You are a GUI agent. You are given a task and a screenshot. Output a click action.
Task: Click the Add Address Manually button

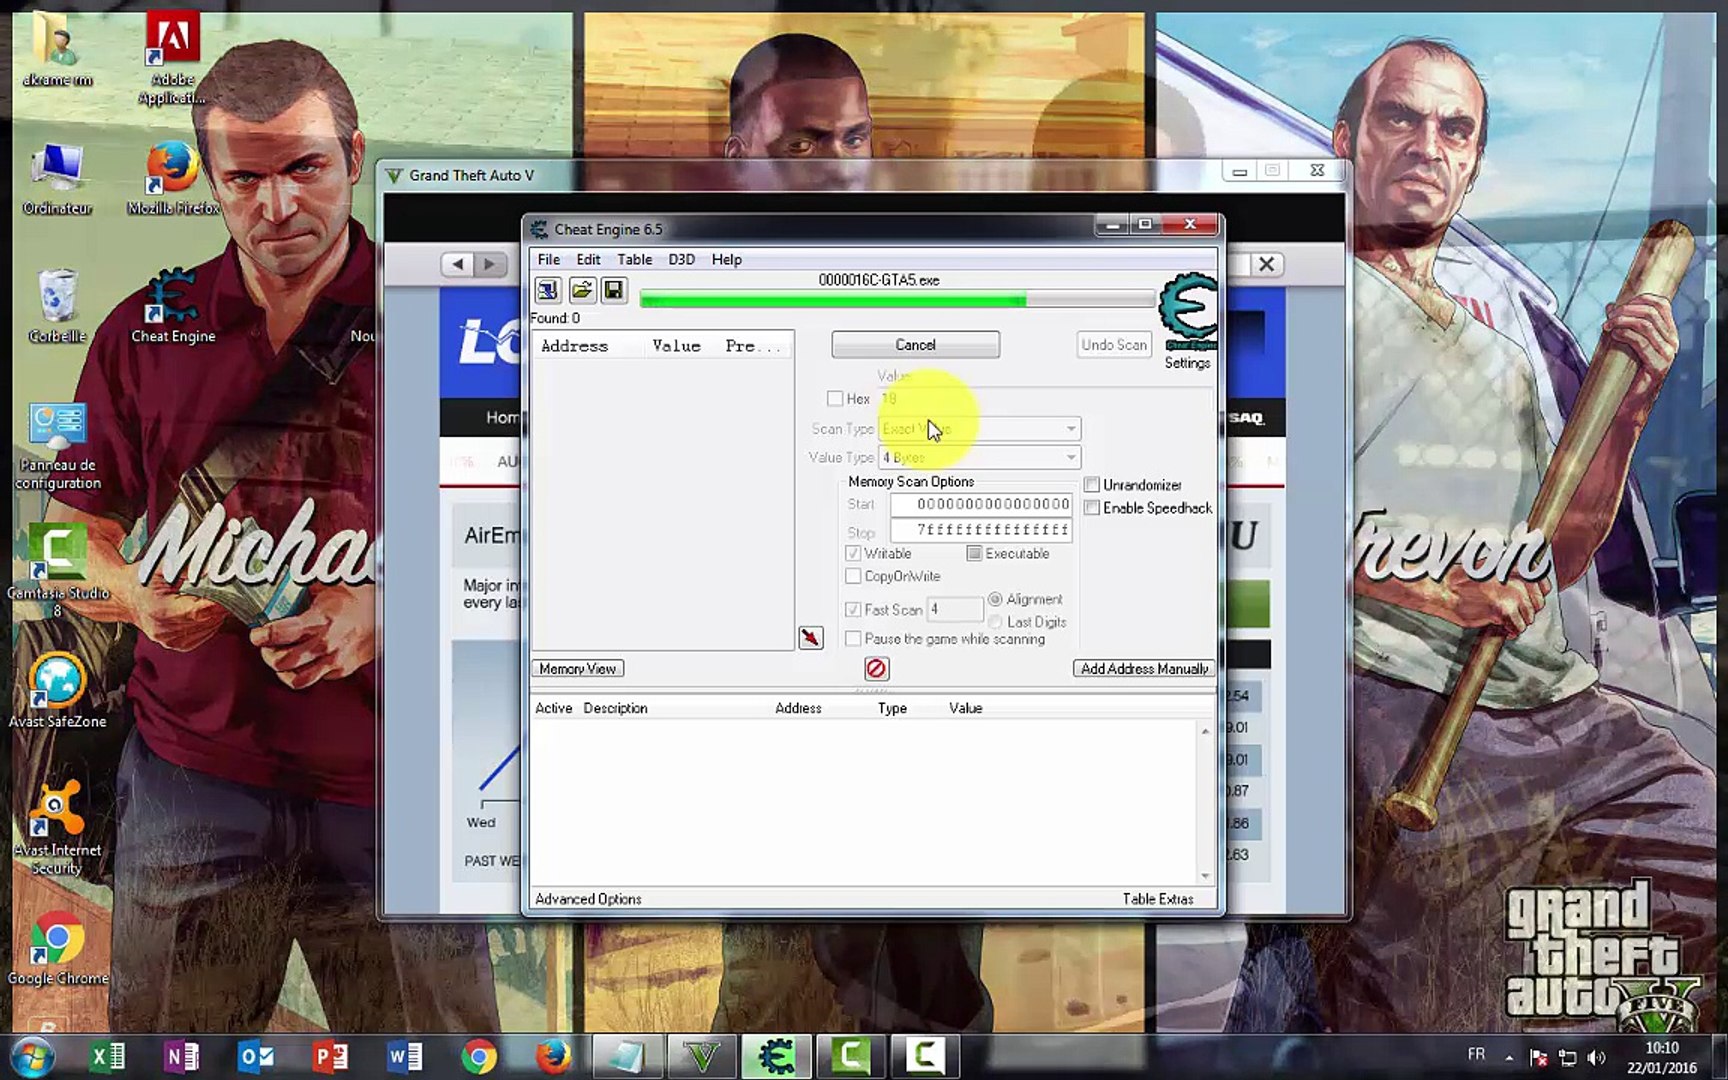(x=1144, y=669)
